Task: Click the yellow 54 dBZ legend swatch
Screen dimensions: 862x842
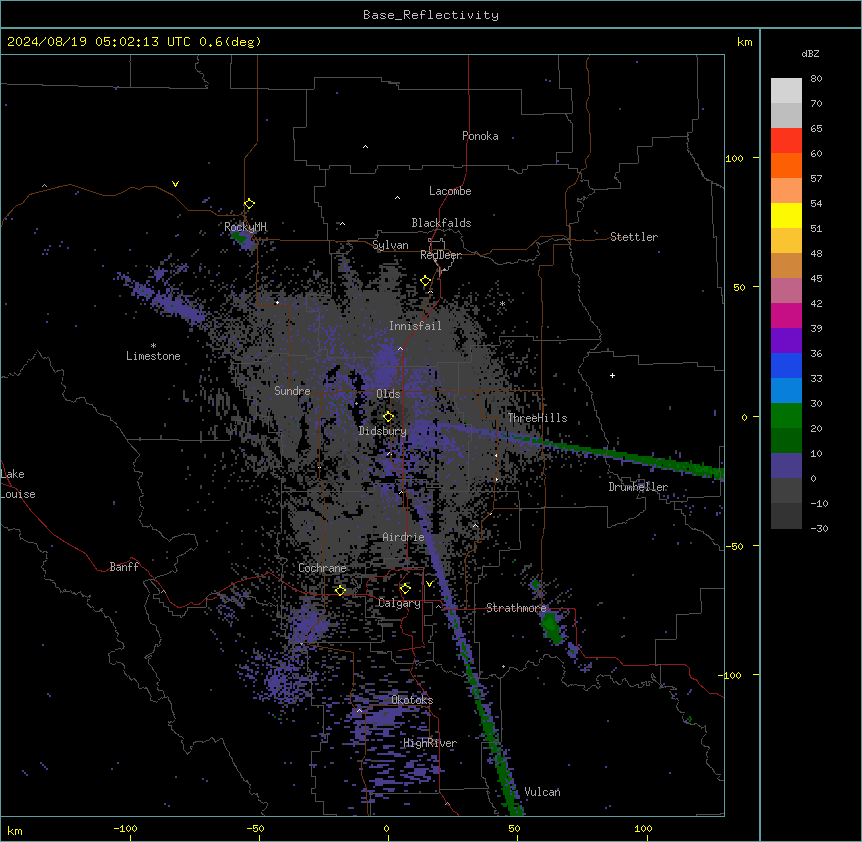Action: (x=786, y=215)
